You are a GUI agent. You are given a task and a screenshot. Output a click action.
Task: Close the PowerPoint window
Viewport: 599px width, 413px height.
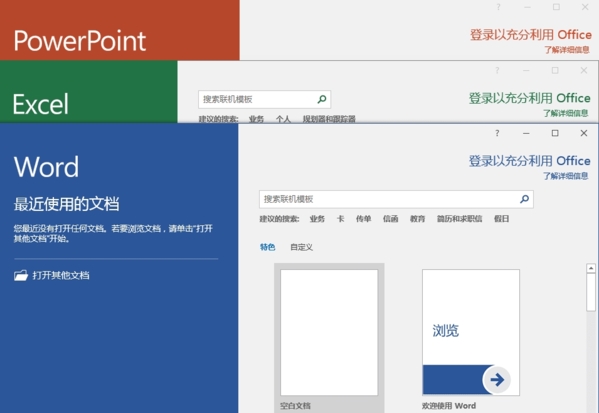click(585, 7)
